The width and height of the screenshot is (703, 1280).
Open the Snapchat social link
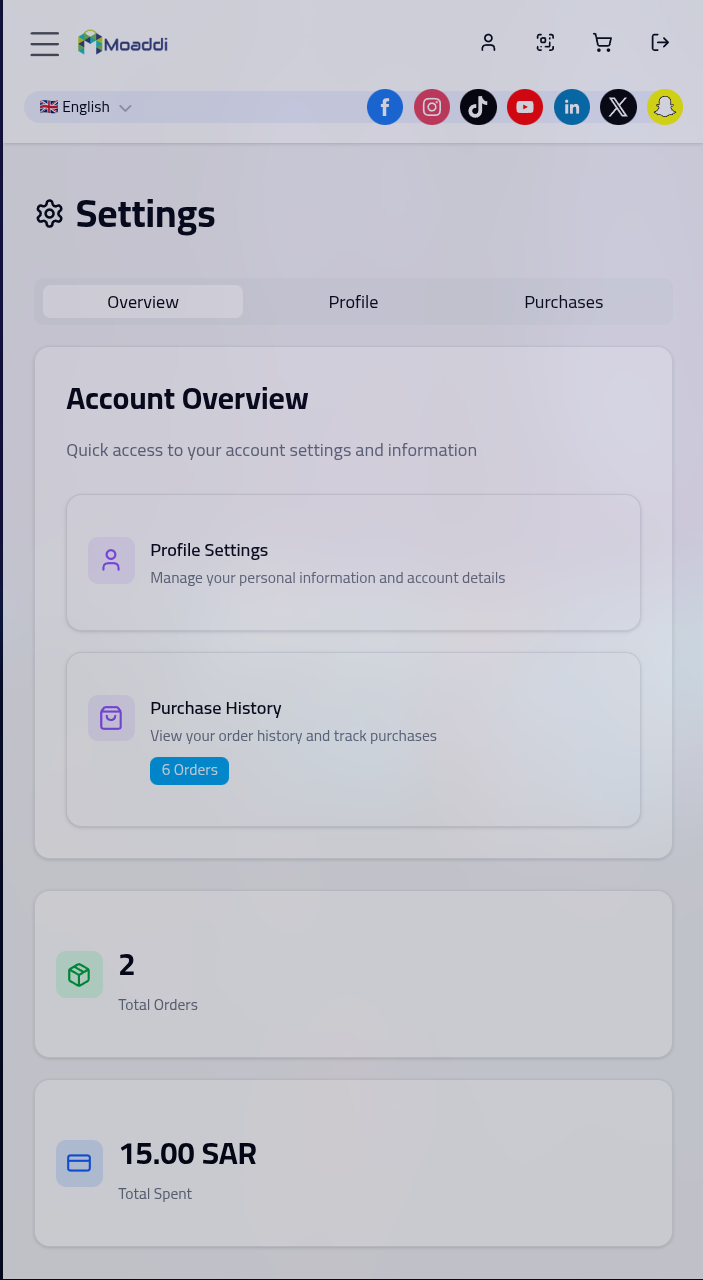(x=665, y=107)
